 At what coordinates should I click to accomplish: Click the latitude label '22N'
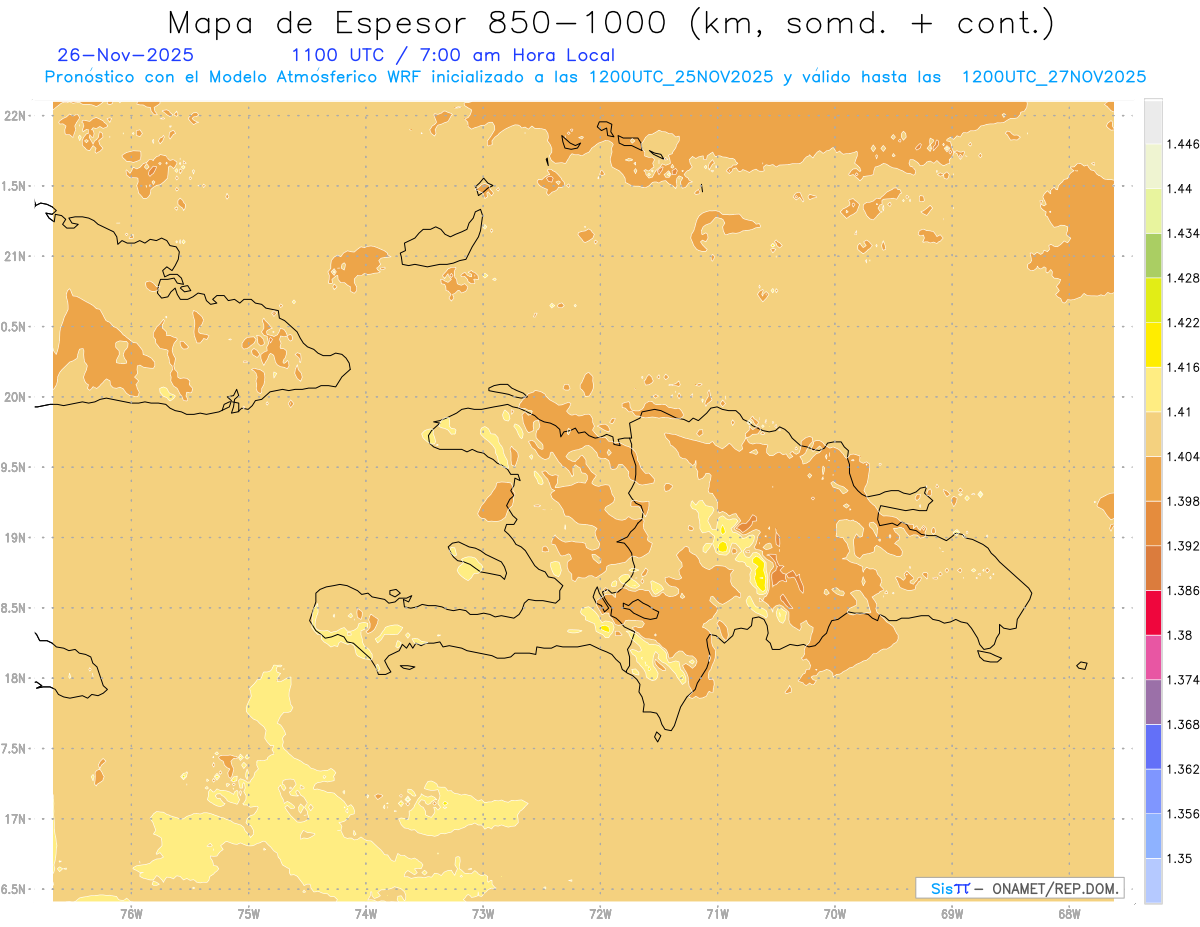14,115
